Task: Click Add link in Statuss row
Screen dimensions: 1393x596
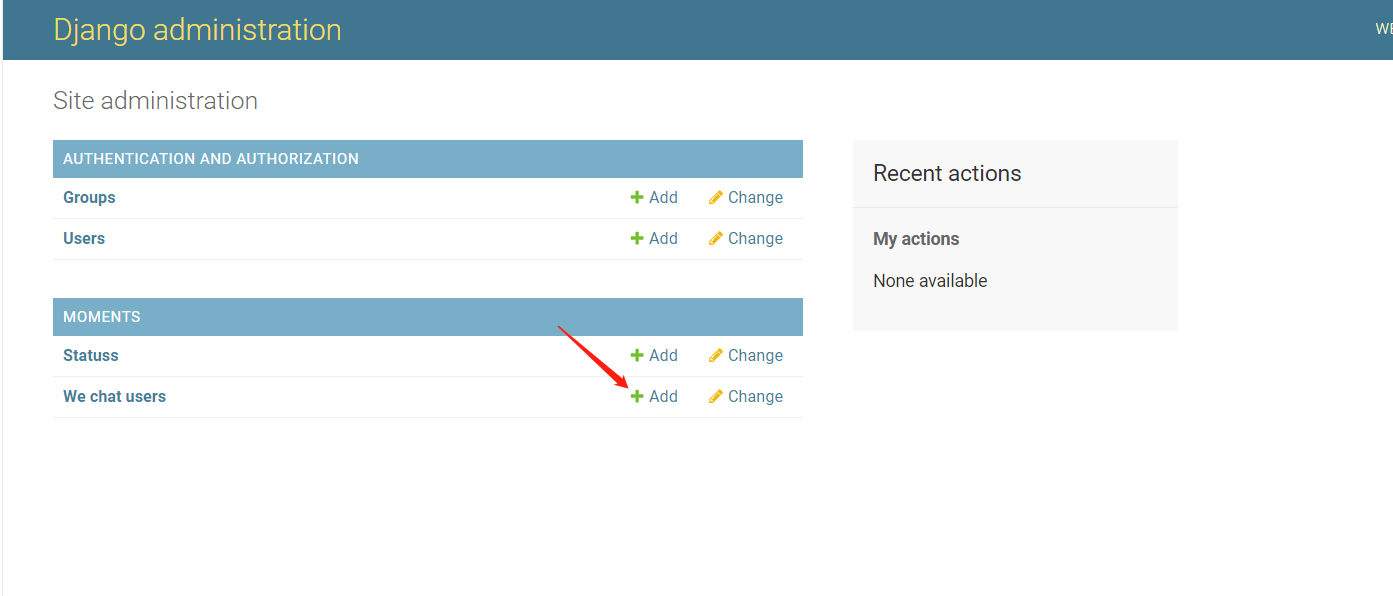Action: coord(654,356)
